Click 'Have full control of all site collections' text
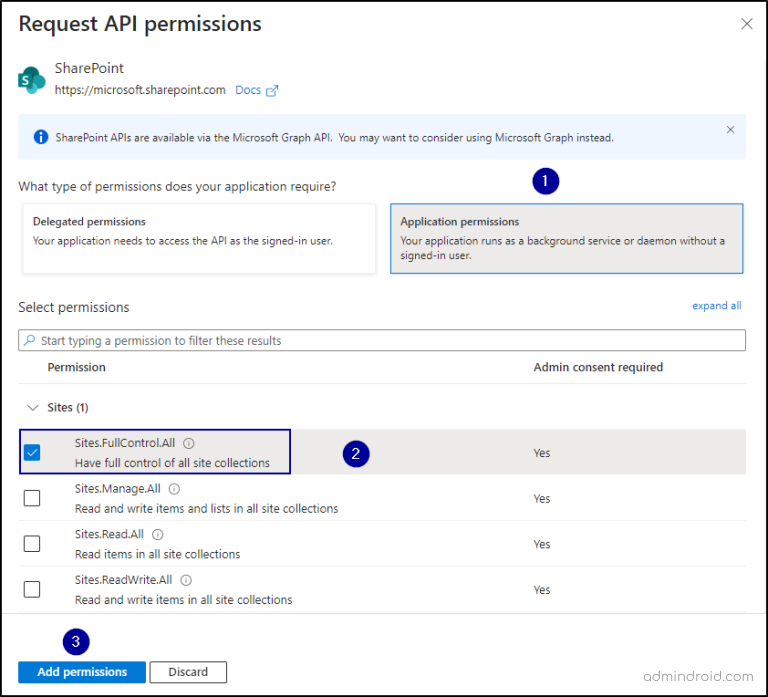Viewport: 768px width, 697px height. tap(172, 463)
